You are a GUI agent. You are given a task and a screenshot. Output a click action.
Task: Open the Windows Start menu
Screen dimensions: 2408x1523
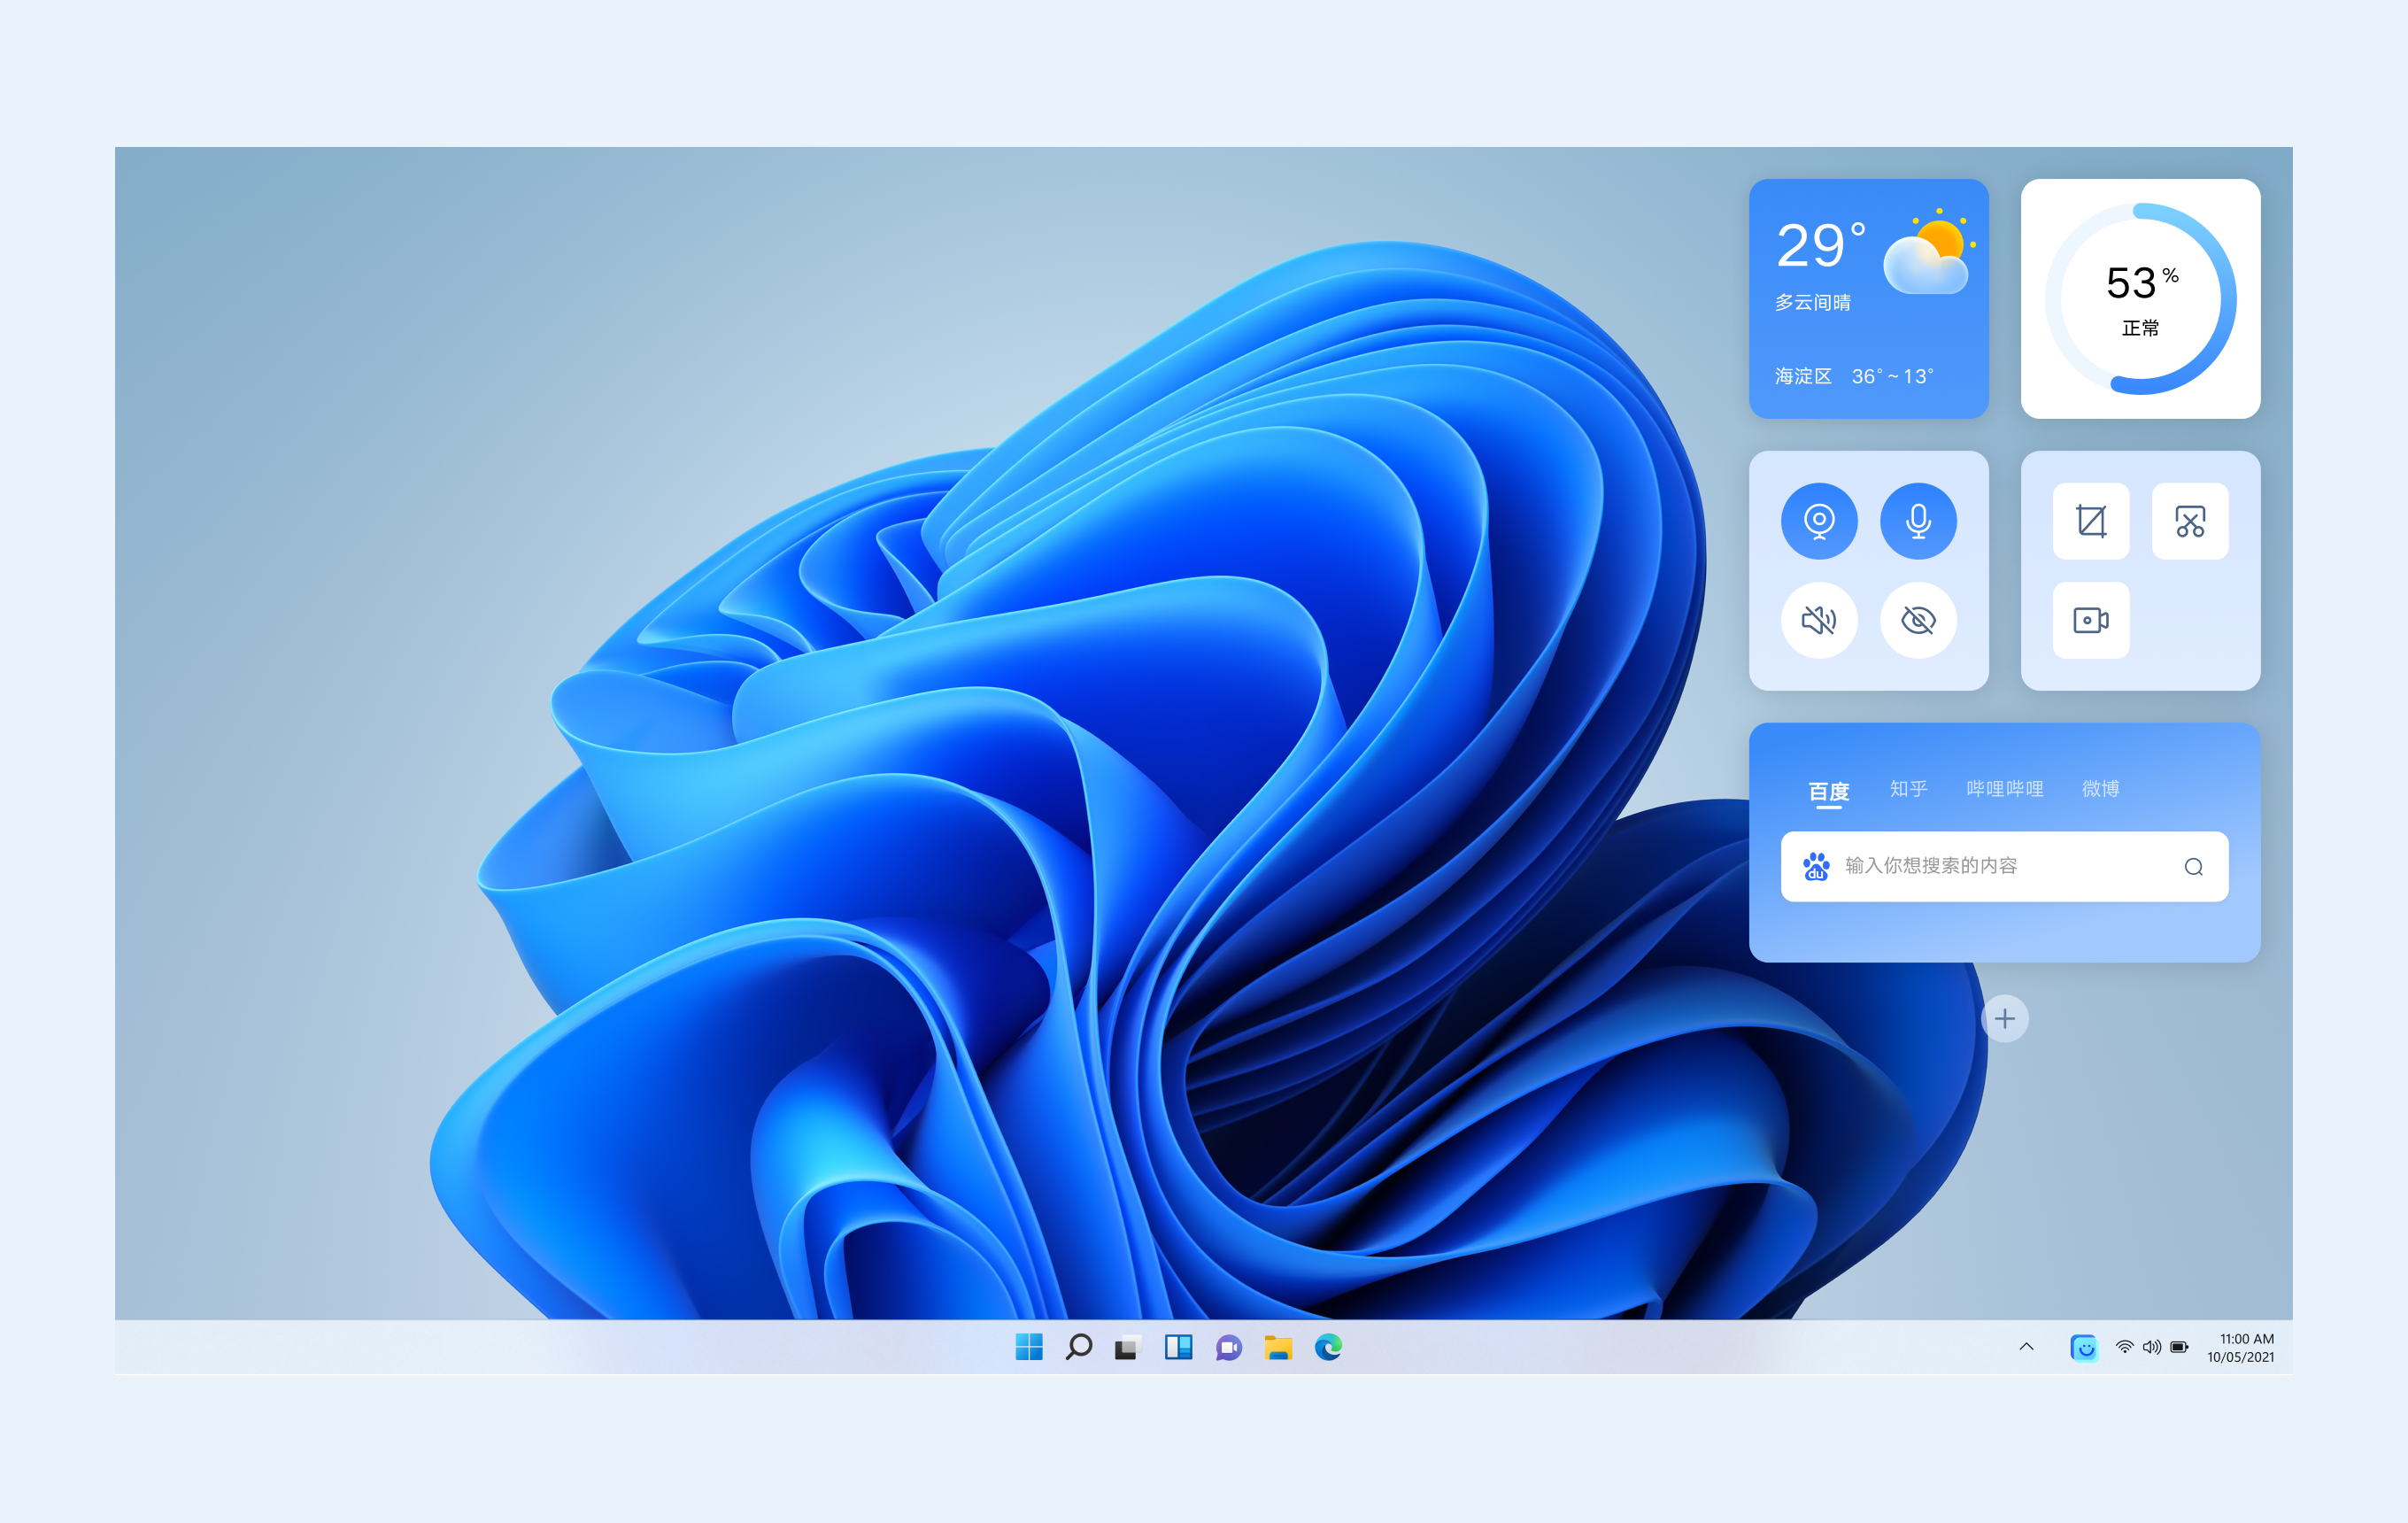click(x=1028, y=1347)
